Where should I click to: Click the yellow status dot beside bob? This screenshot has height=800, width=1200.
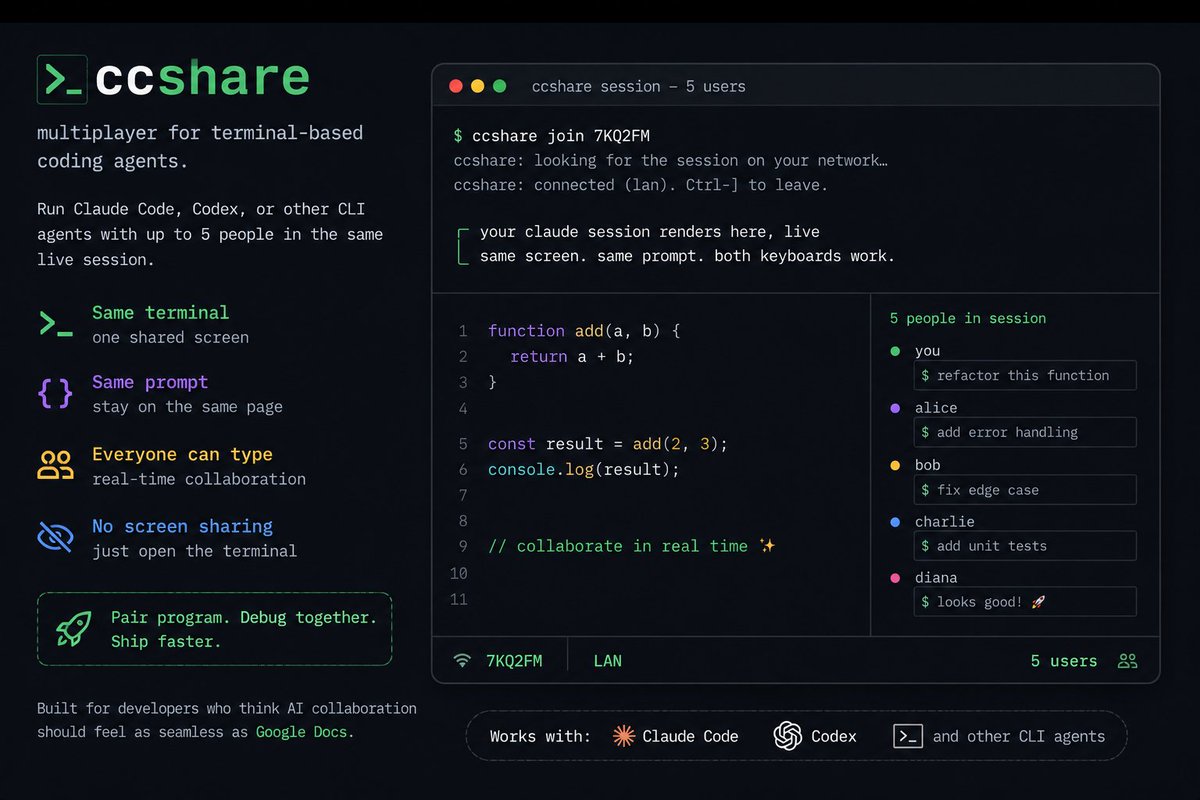tap(895, 465)
